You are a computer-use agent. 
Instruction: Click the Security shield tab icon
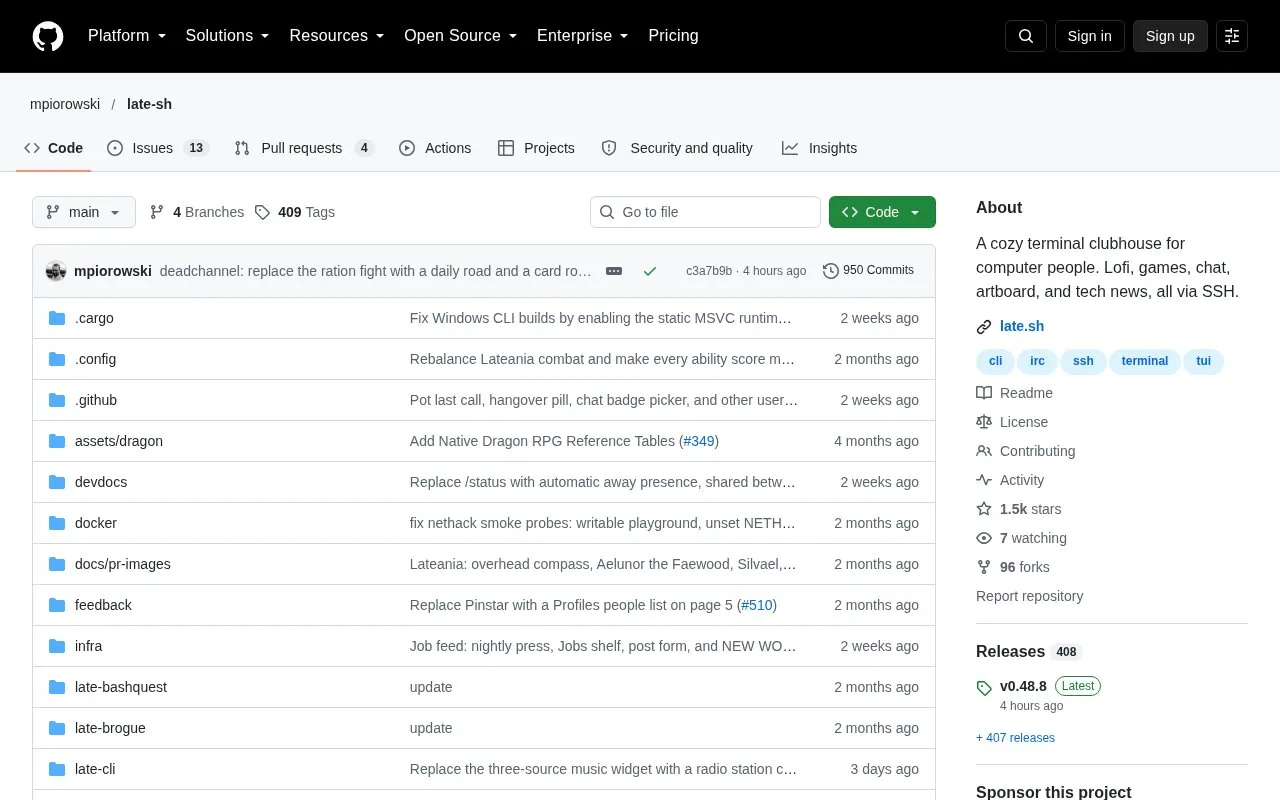pos(609,148)
